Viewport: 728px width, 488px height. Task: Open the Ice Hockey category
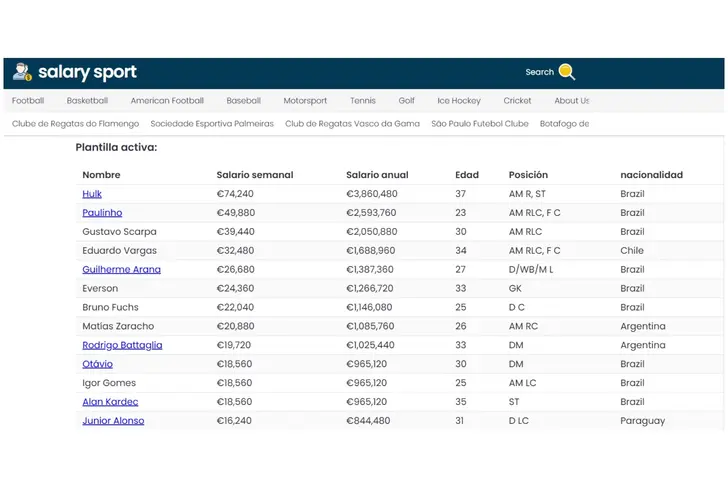click(x=459, y=101)
